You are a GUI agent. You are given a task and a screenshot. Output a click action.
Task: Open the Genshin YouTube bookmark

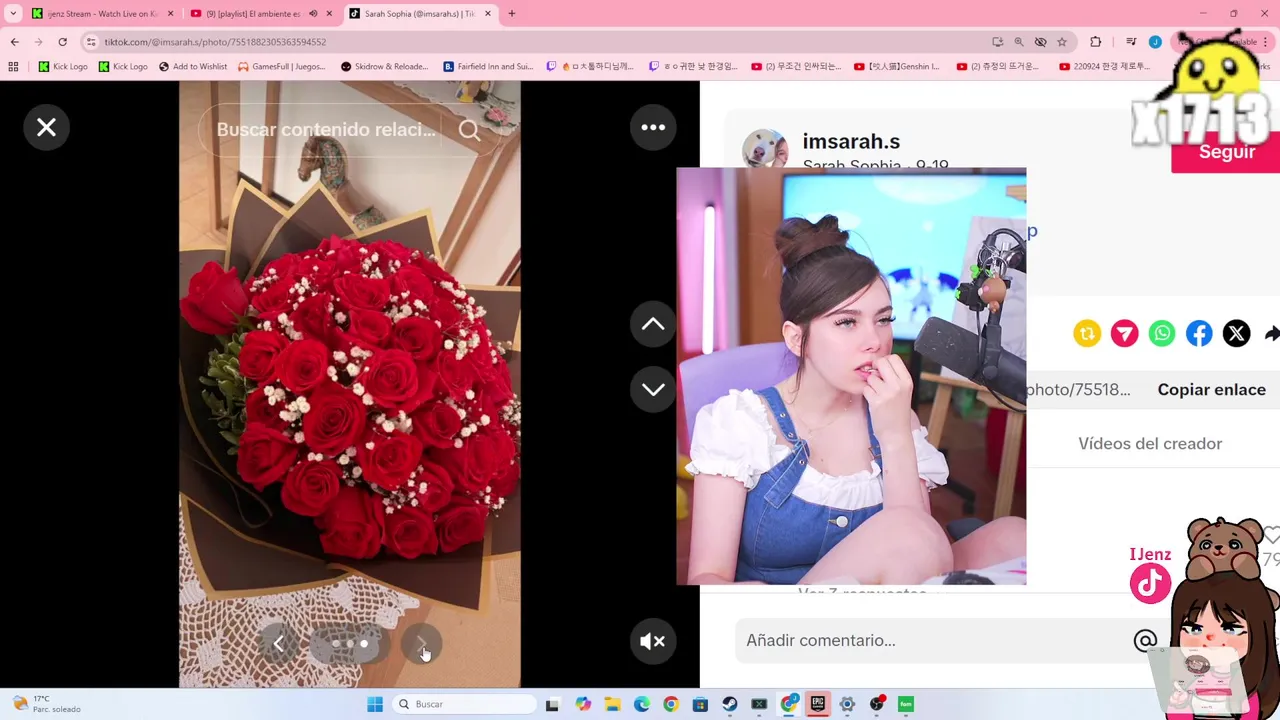(897, 67)
